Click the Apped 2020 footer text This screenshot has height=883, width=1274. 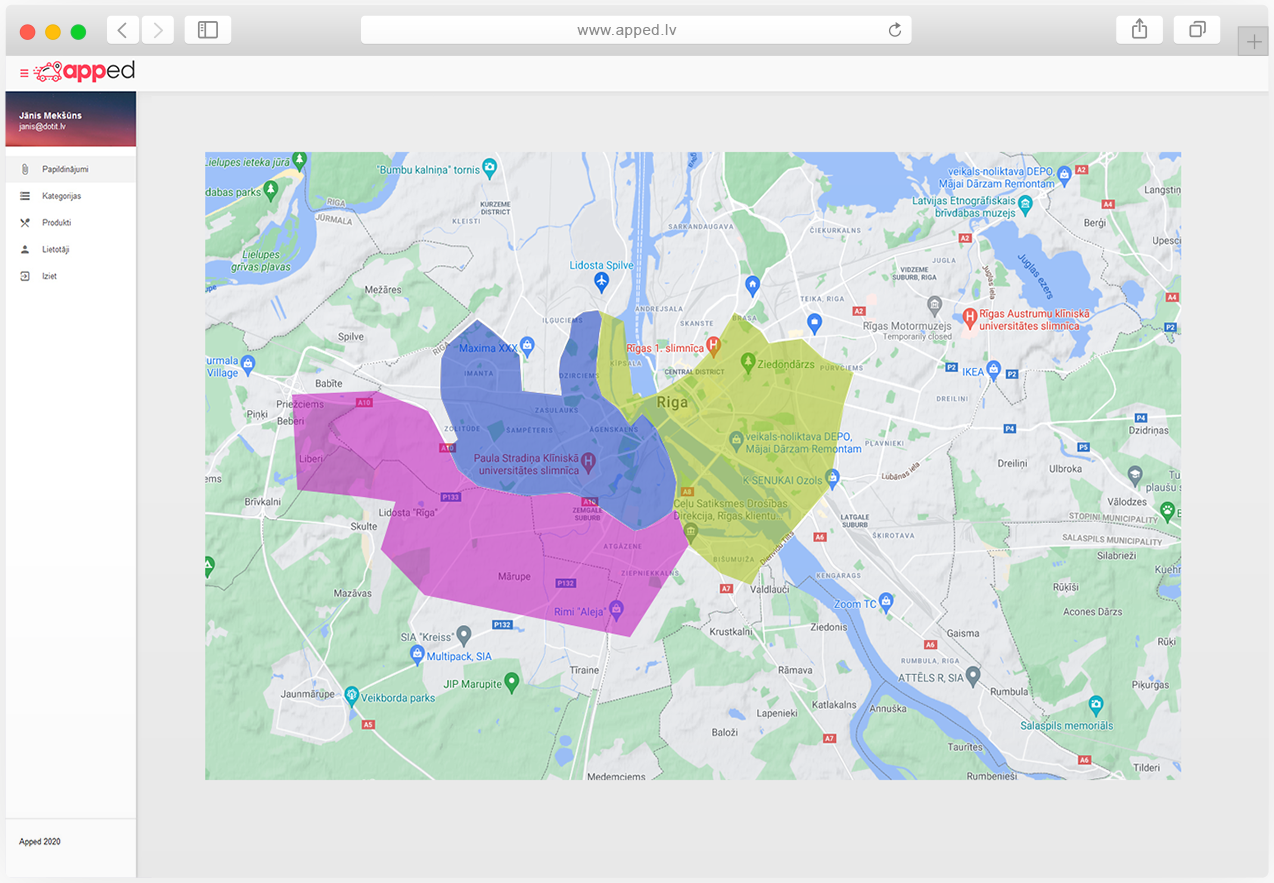point(40,842)
